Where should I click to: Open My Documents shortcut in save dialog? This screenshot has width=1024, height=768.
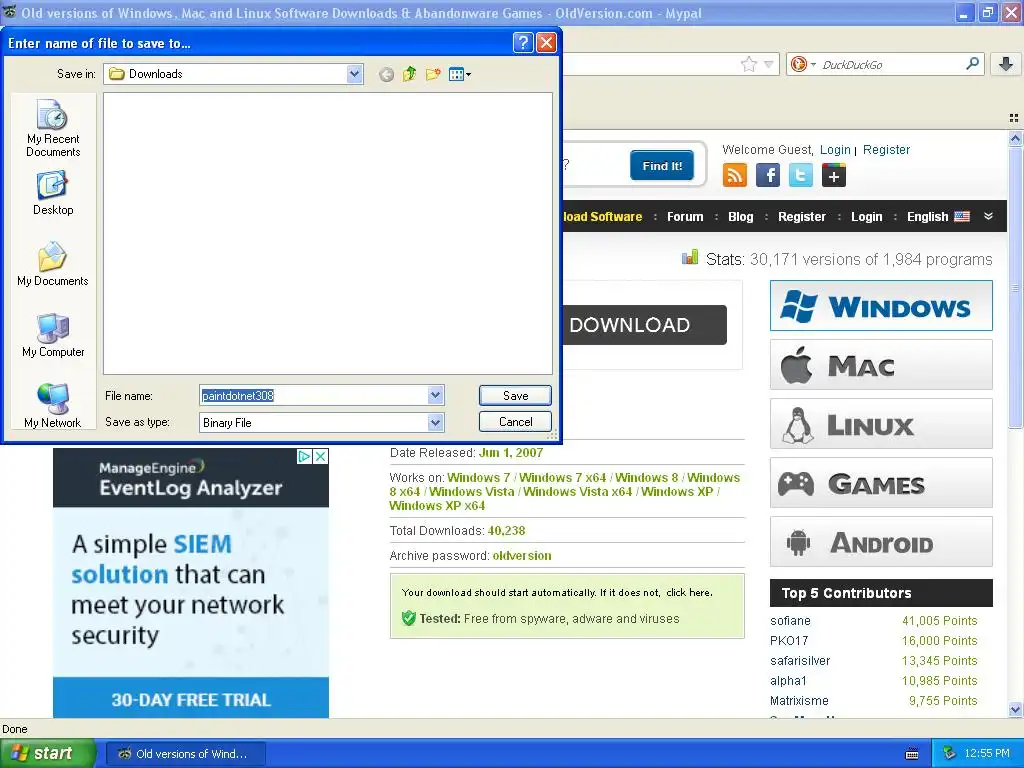tap(53, 264)
